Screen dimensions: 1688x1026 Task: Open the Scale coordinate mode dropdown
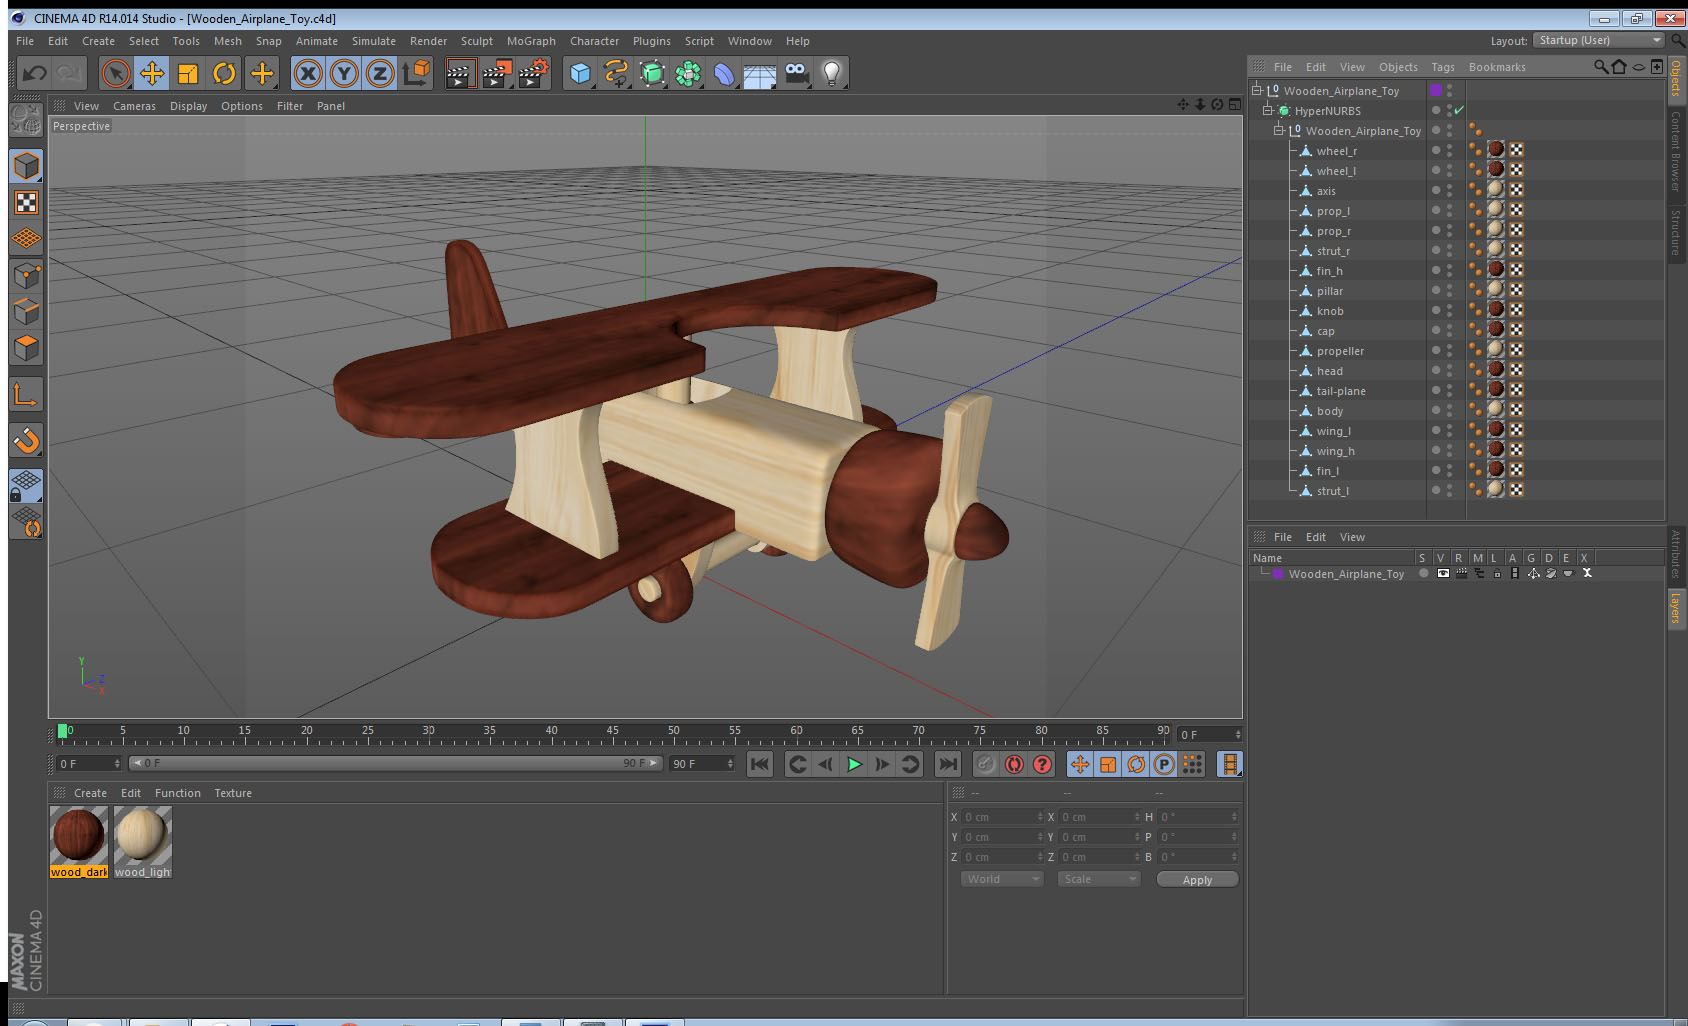pos(1099,879)
